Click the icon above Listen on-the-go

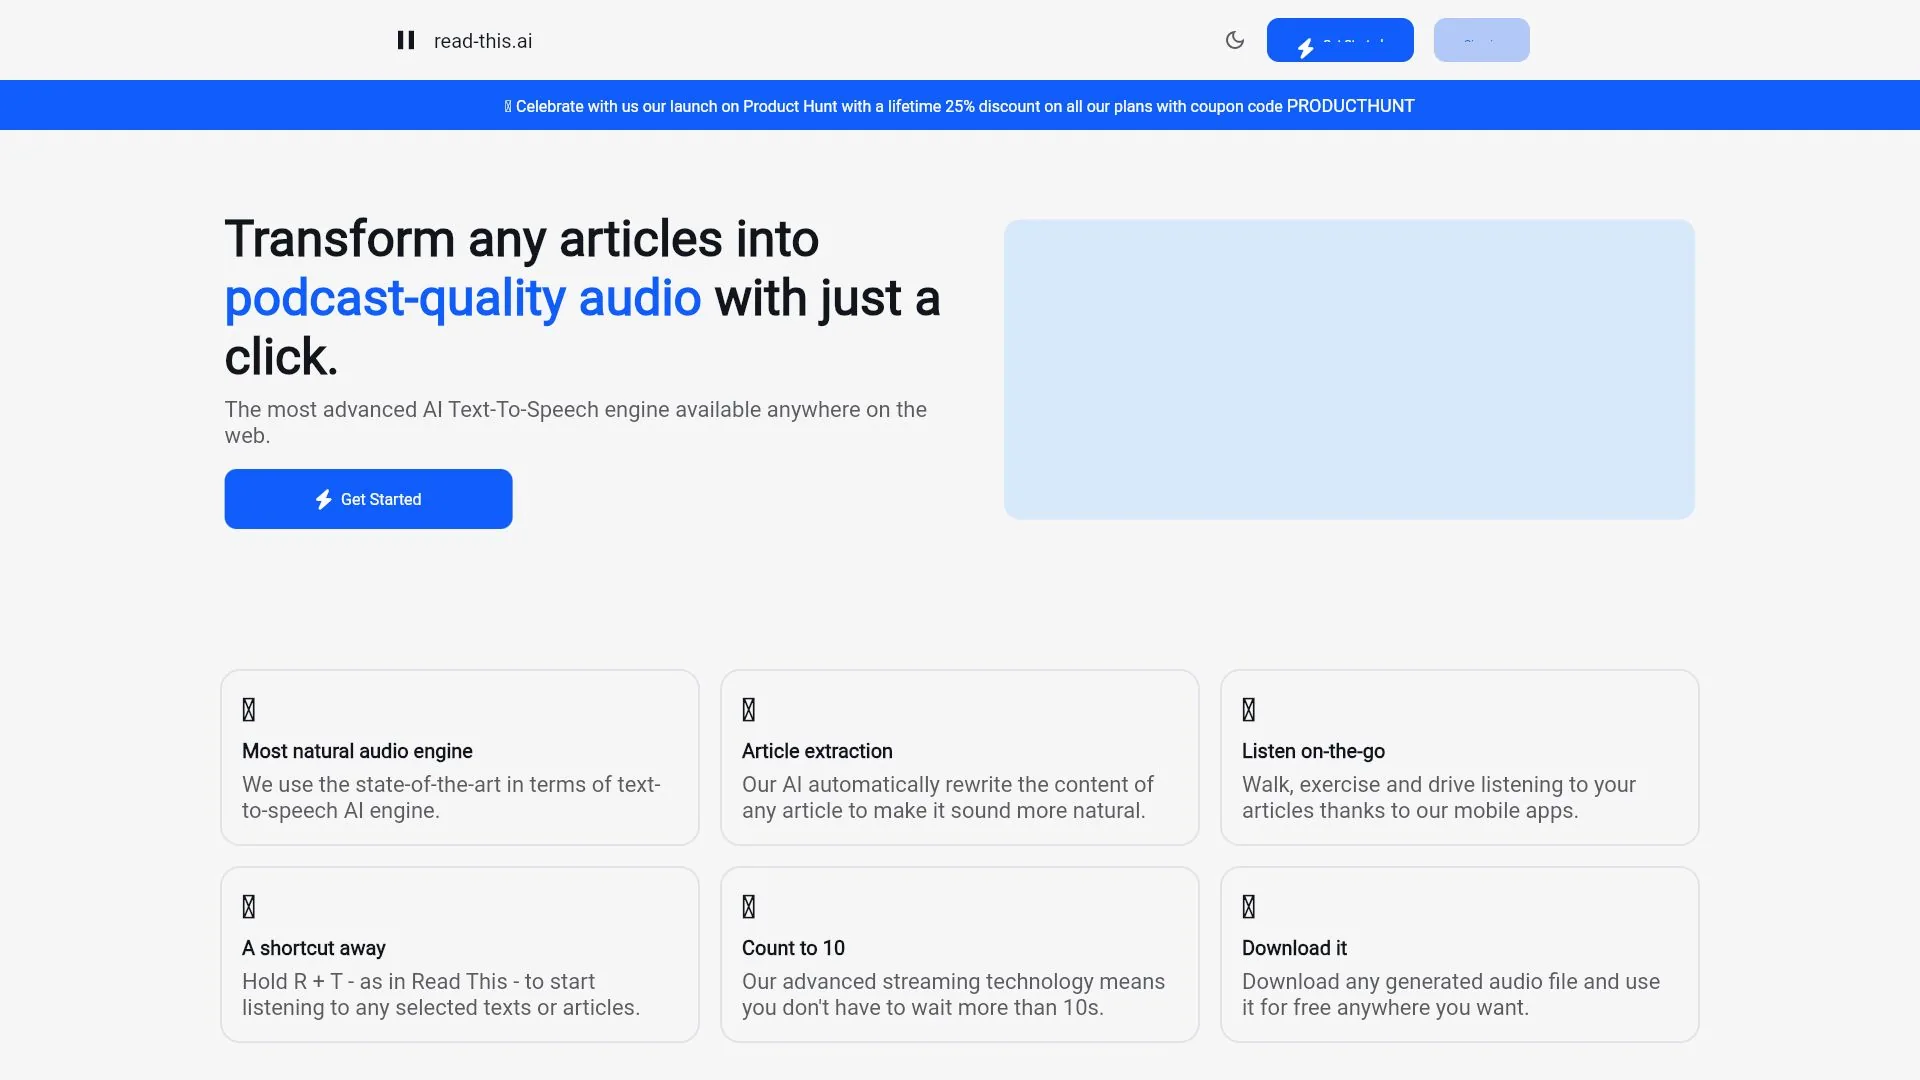pos(1249,710)
